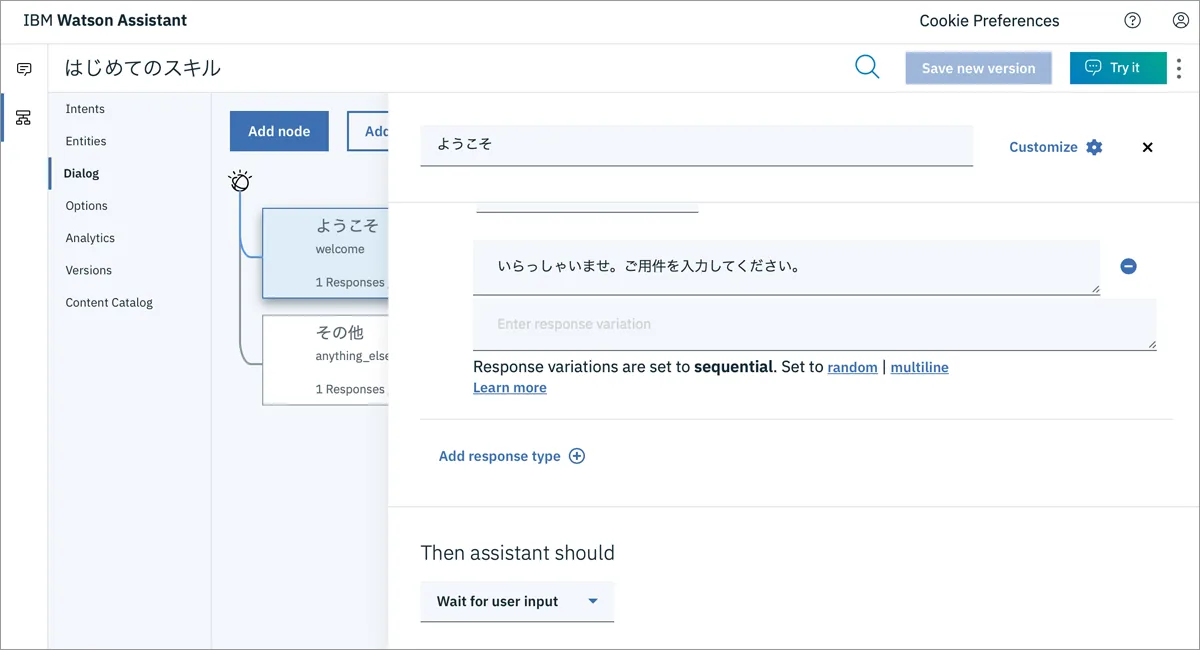Click the partially hidden Add button beside Add node

368,131
